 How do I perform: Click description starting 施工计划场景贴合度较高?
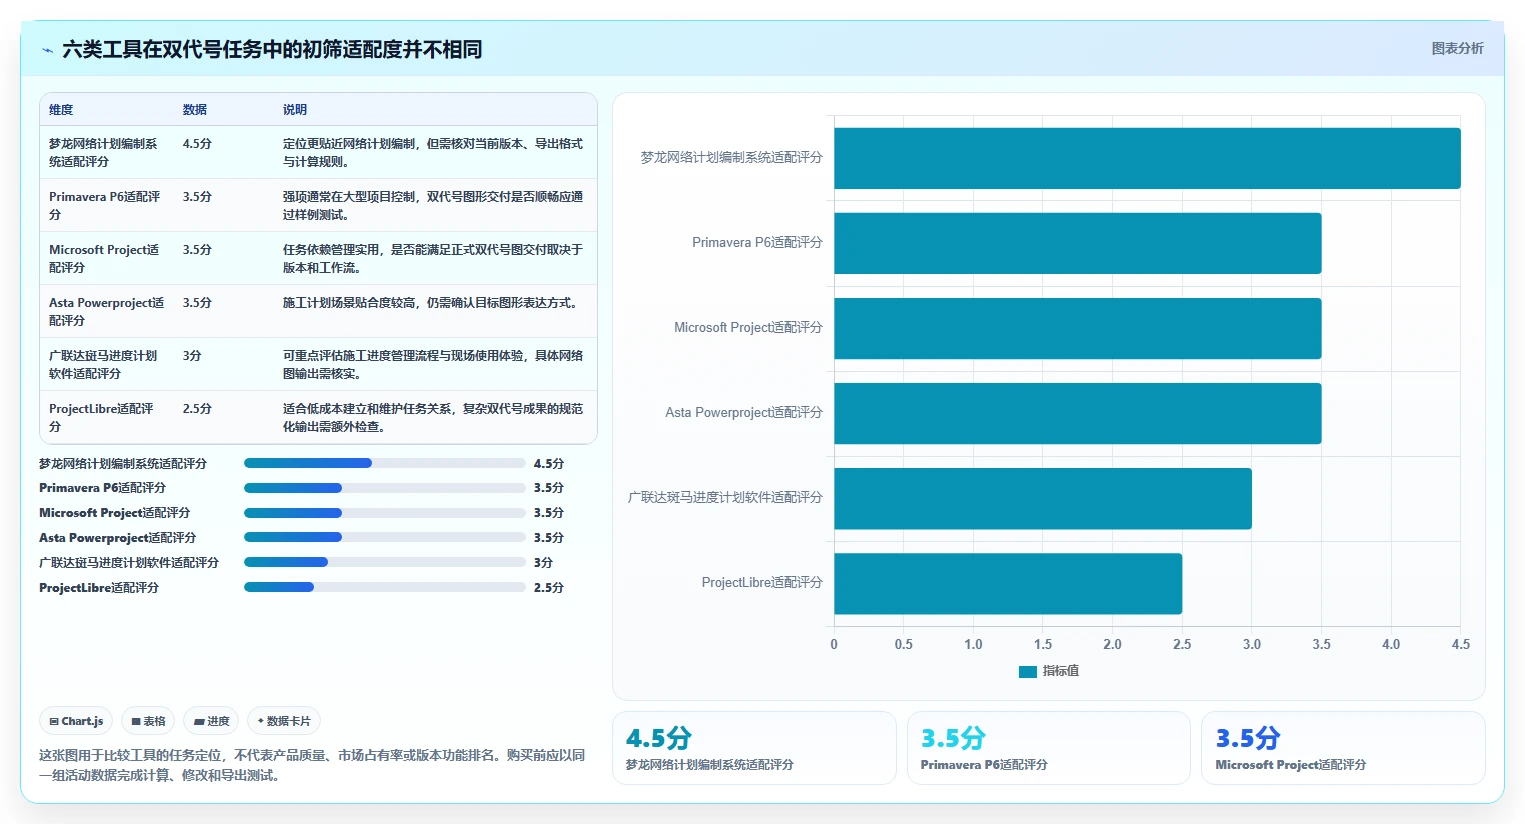click(432, 303)
